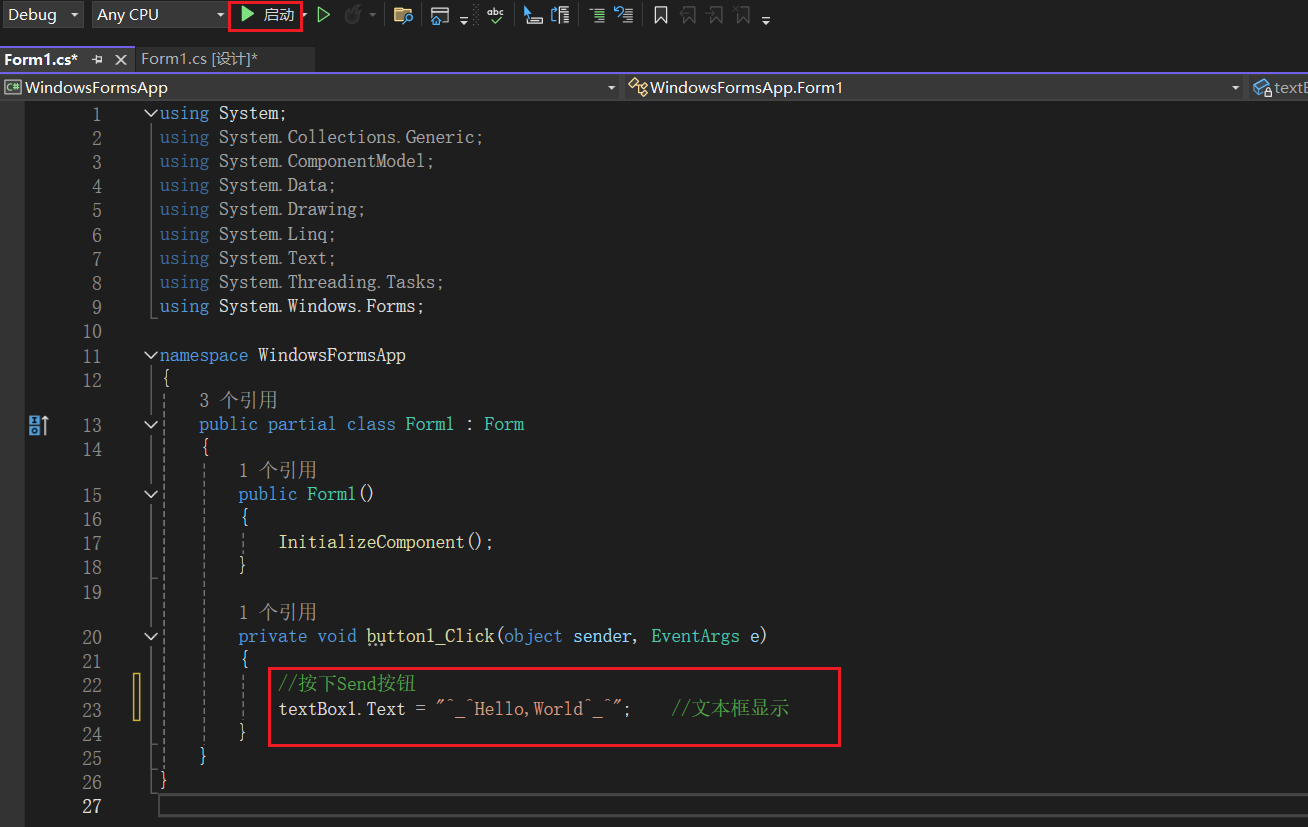Collapse the Form1() constructor at line 15
The image size is (1308, 827).
pos(151,494)
